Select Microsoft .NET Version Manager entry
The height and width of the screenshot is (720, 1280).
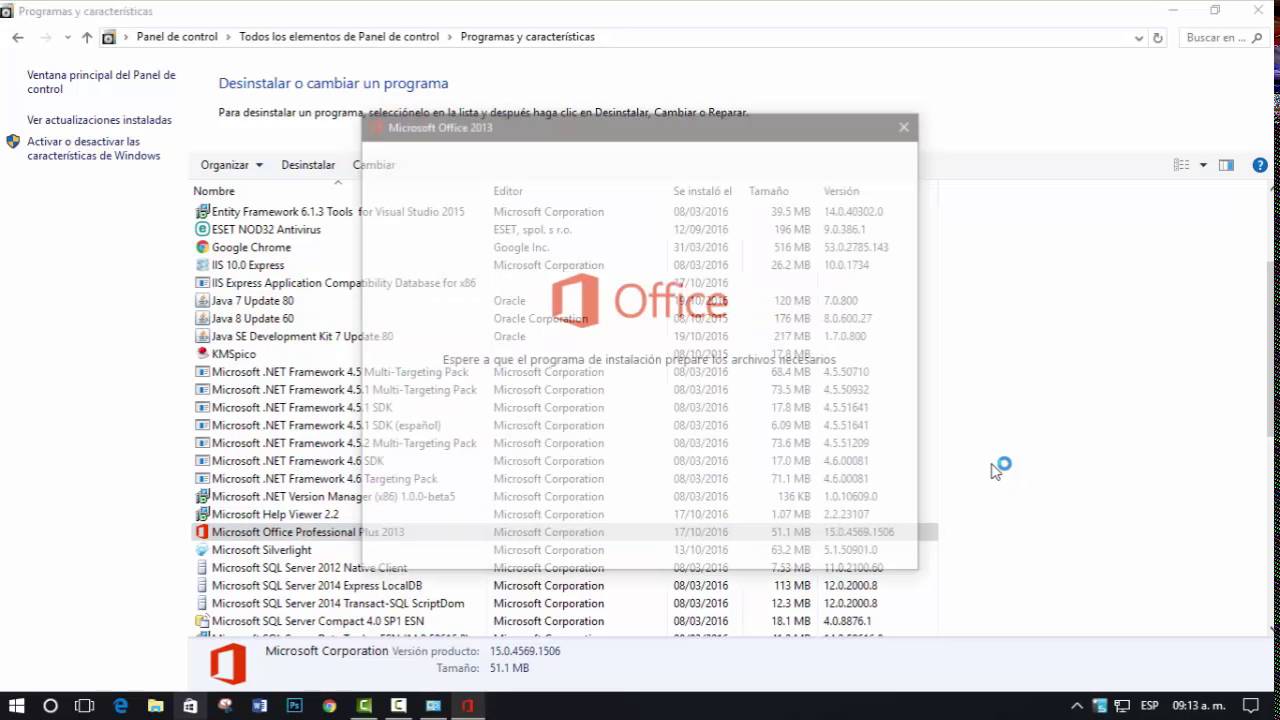pos(565,497)
